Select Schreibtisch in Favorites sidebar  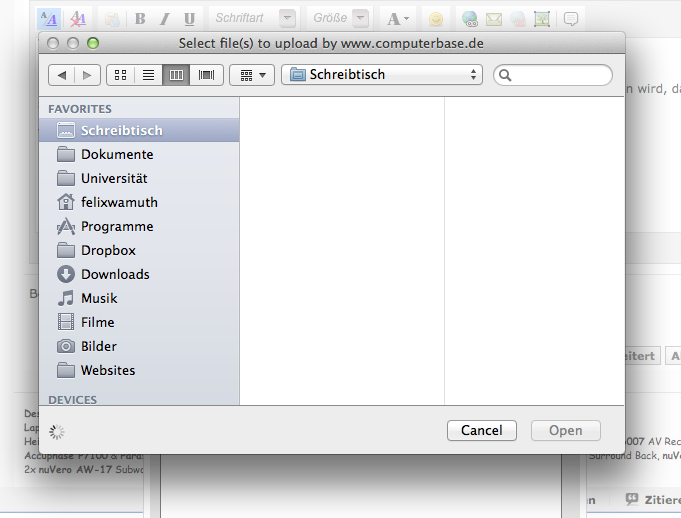point(139,130)
